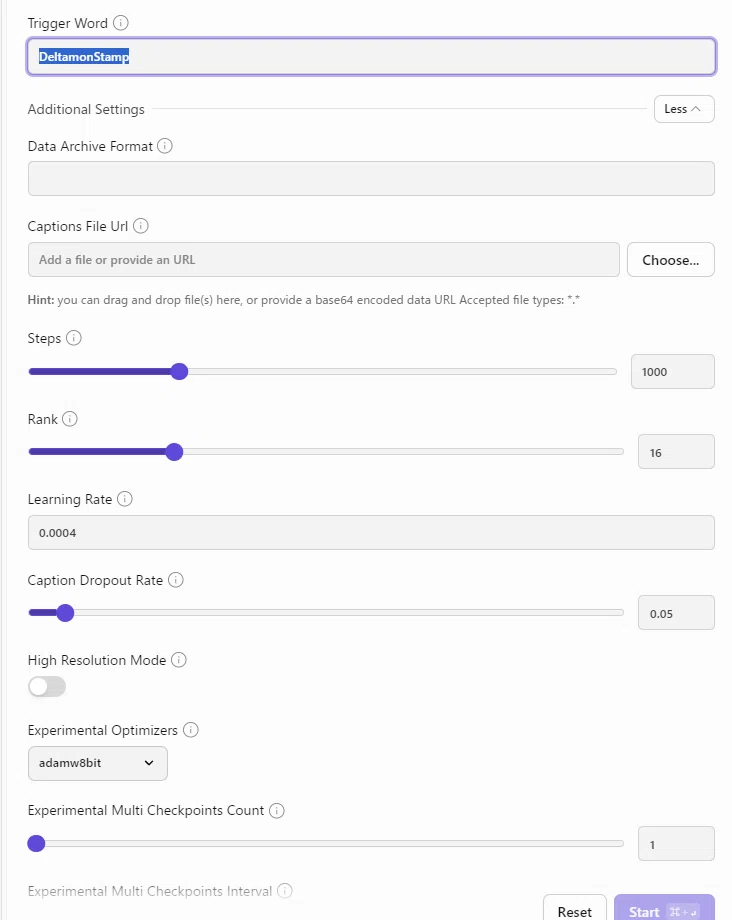Click info icon beside Learning Rate
732x920 pixels.
click(x=125, y=499)
